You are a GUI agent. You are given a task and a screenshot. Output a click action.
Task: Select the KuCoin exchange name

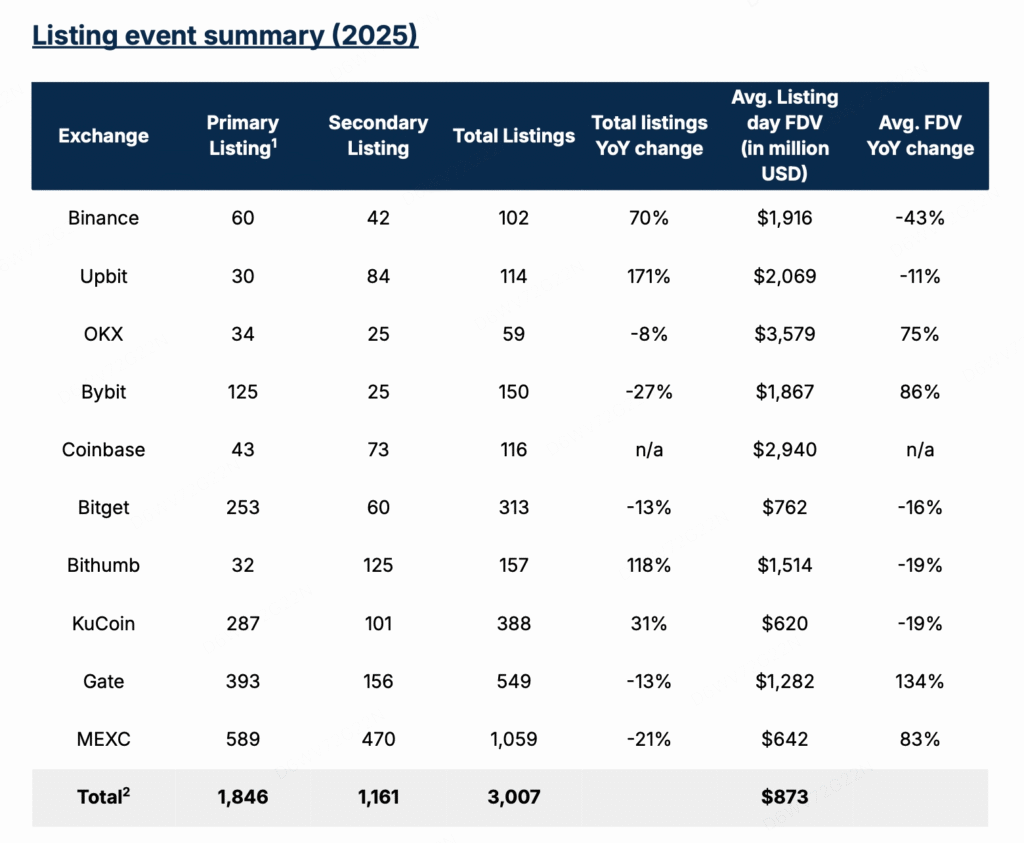point(103,624)
